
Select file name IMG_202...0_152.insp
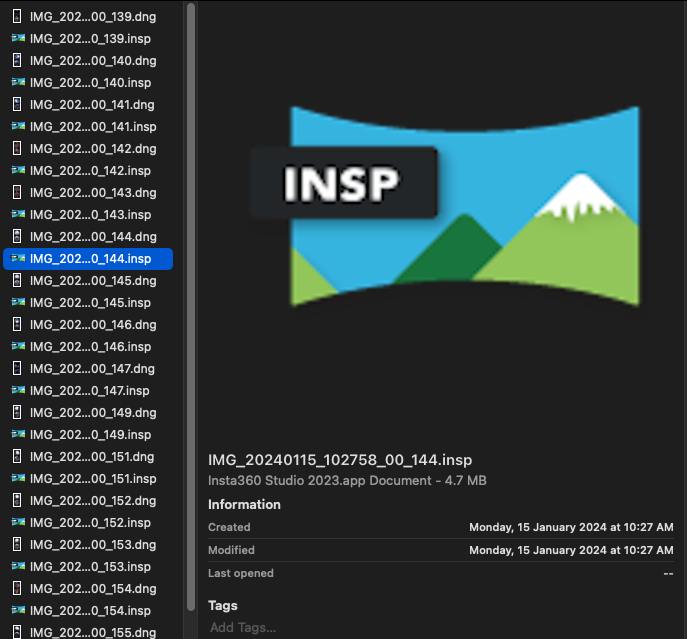point(90,522)
